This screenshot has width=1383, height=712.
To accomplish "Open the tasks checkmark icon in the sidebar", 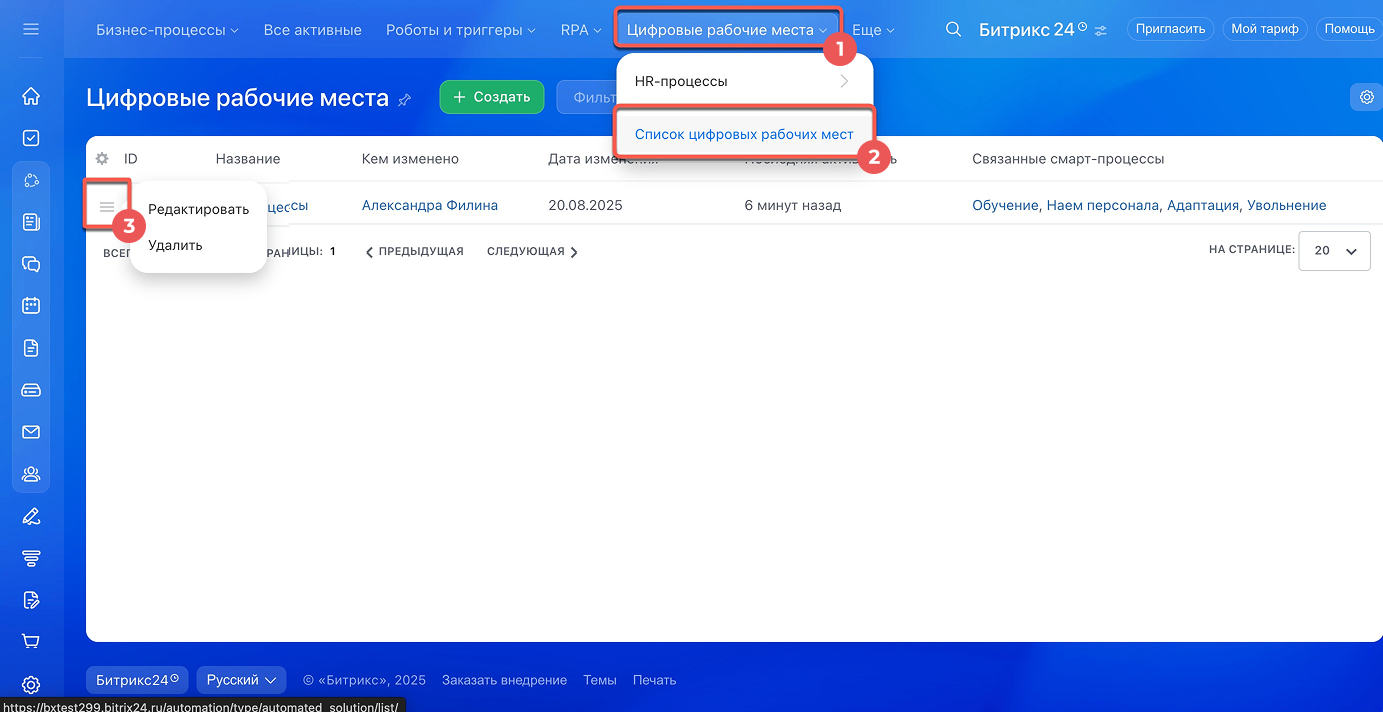I will tap(31, 138).
